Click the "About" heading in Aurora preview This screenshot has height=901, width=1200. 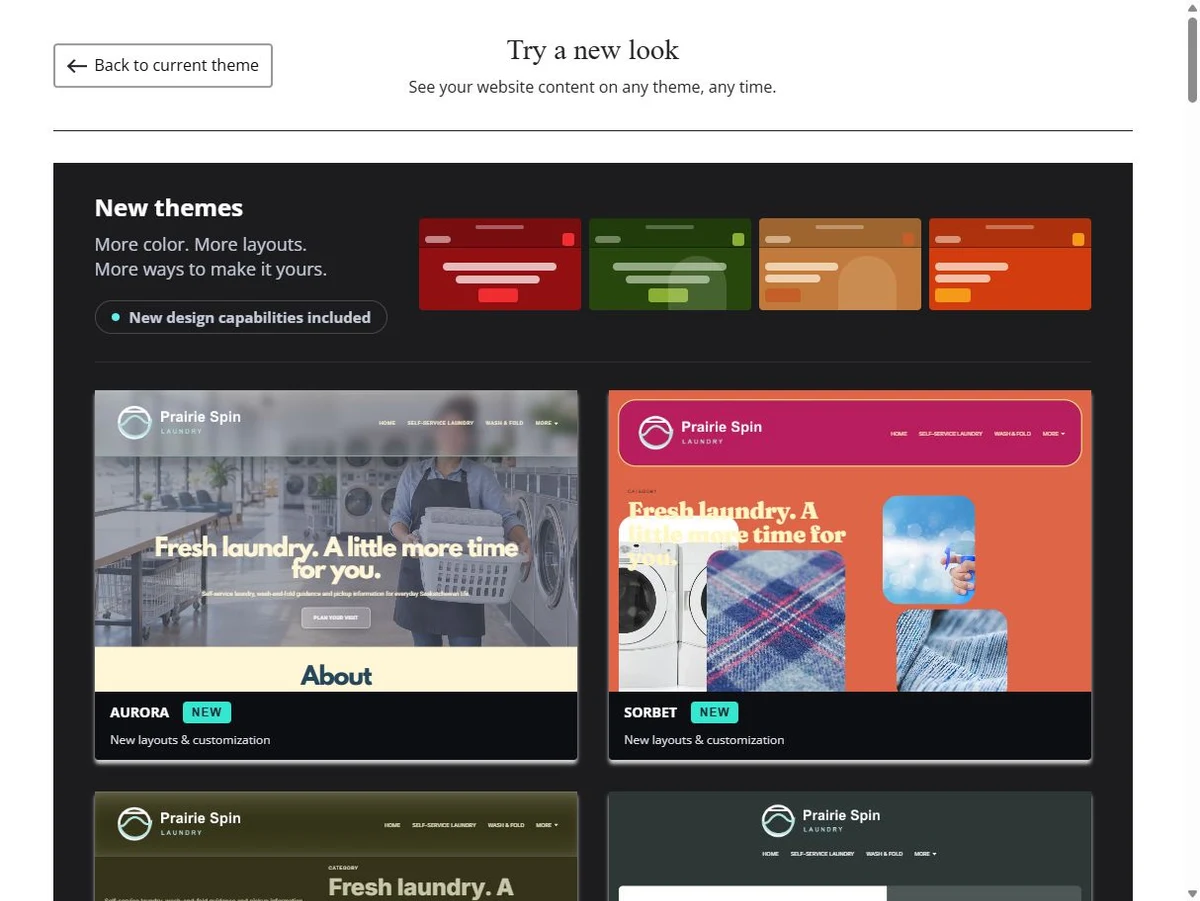pos(336,676)
